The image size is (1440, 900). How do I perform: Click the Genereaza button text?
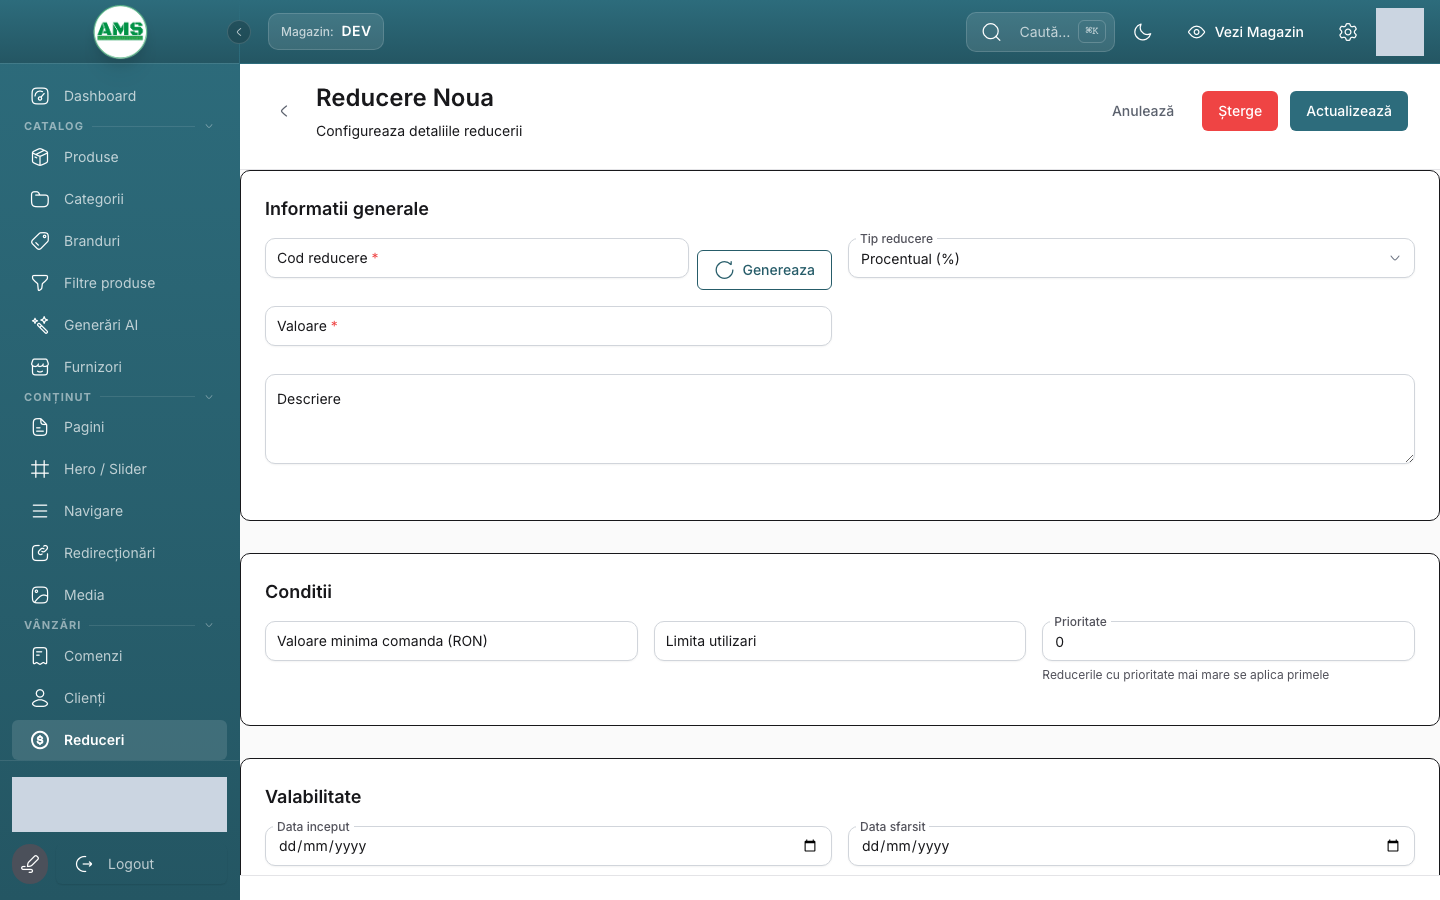pyautogui.click(x=779, y=270)
